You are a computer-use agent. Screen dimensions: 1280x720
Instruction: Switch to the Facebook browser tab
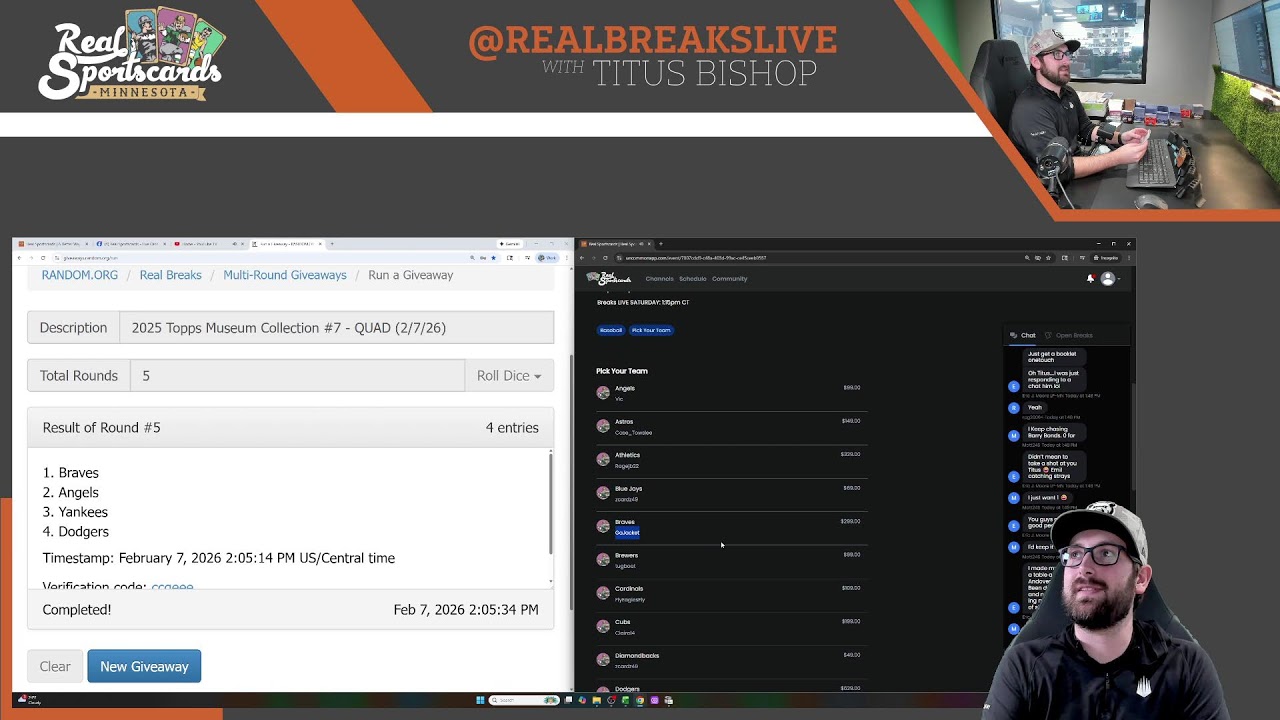tap(131, 244)
